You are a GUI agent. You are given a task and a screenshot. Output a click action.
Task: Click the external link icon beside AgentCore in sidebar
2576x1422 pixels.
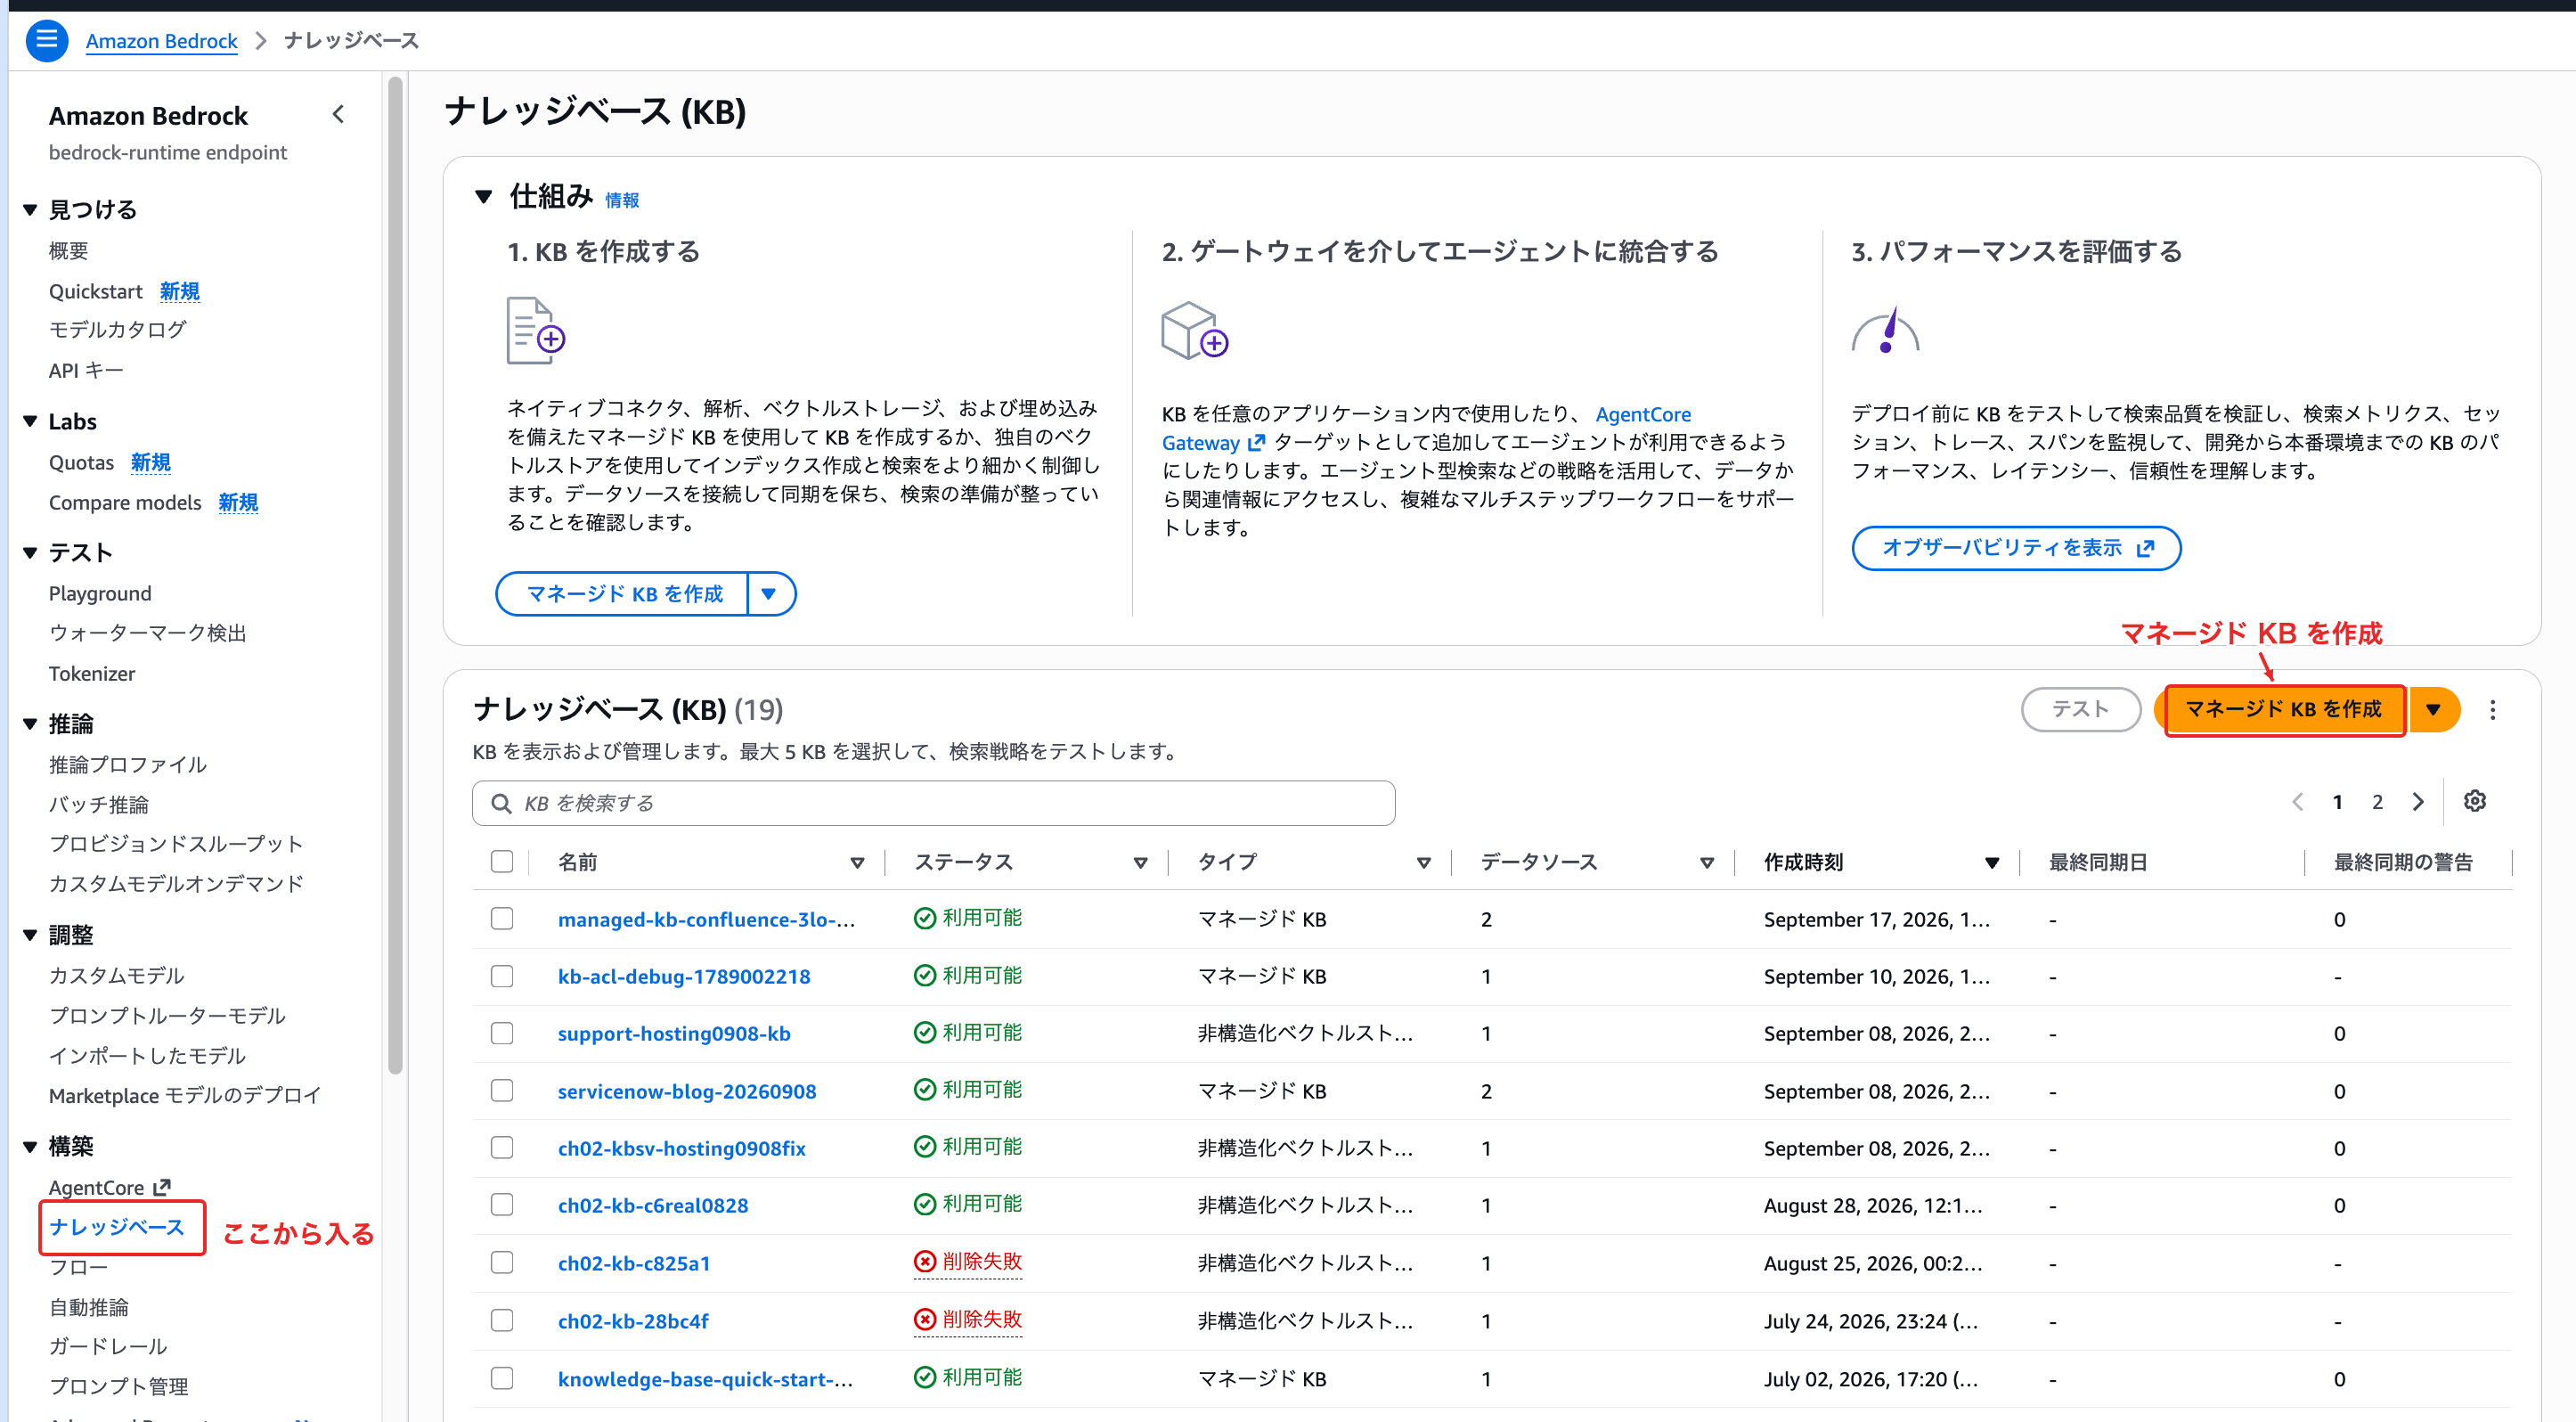pyautogui.click(x=162, y=1187)
